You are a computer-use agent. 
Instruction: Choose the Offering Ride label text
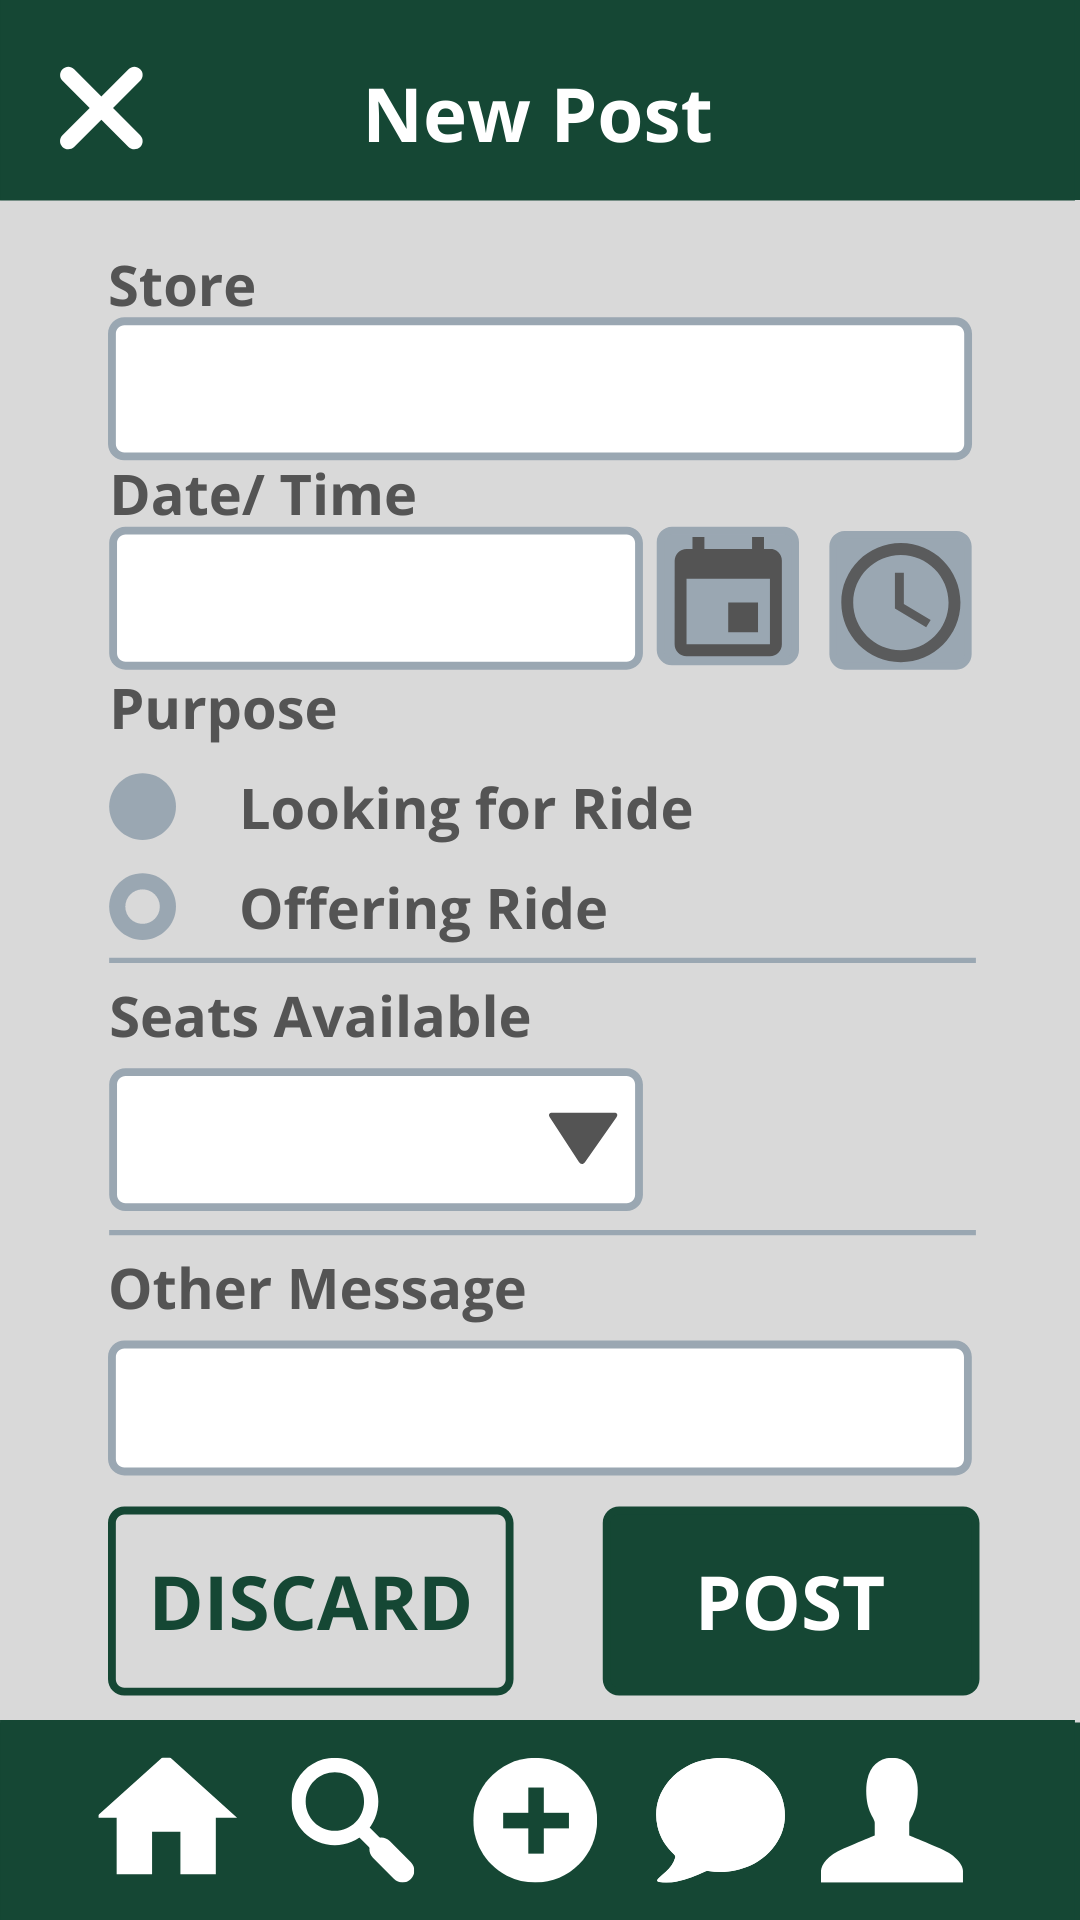pos(424,909)
